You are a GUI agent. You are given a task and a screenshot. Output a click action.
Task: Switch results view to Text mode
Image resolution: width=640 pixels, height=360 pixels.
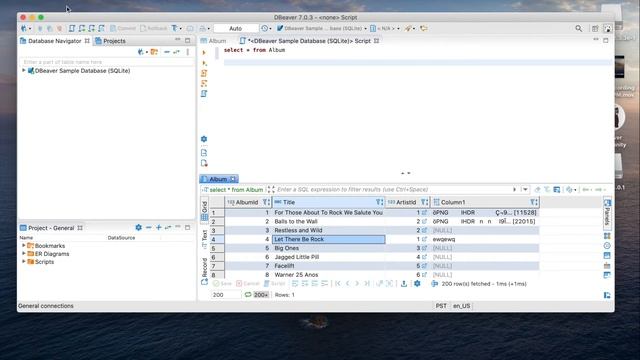(x=204, y=239)
